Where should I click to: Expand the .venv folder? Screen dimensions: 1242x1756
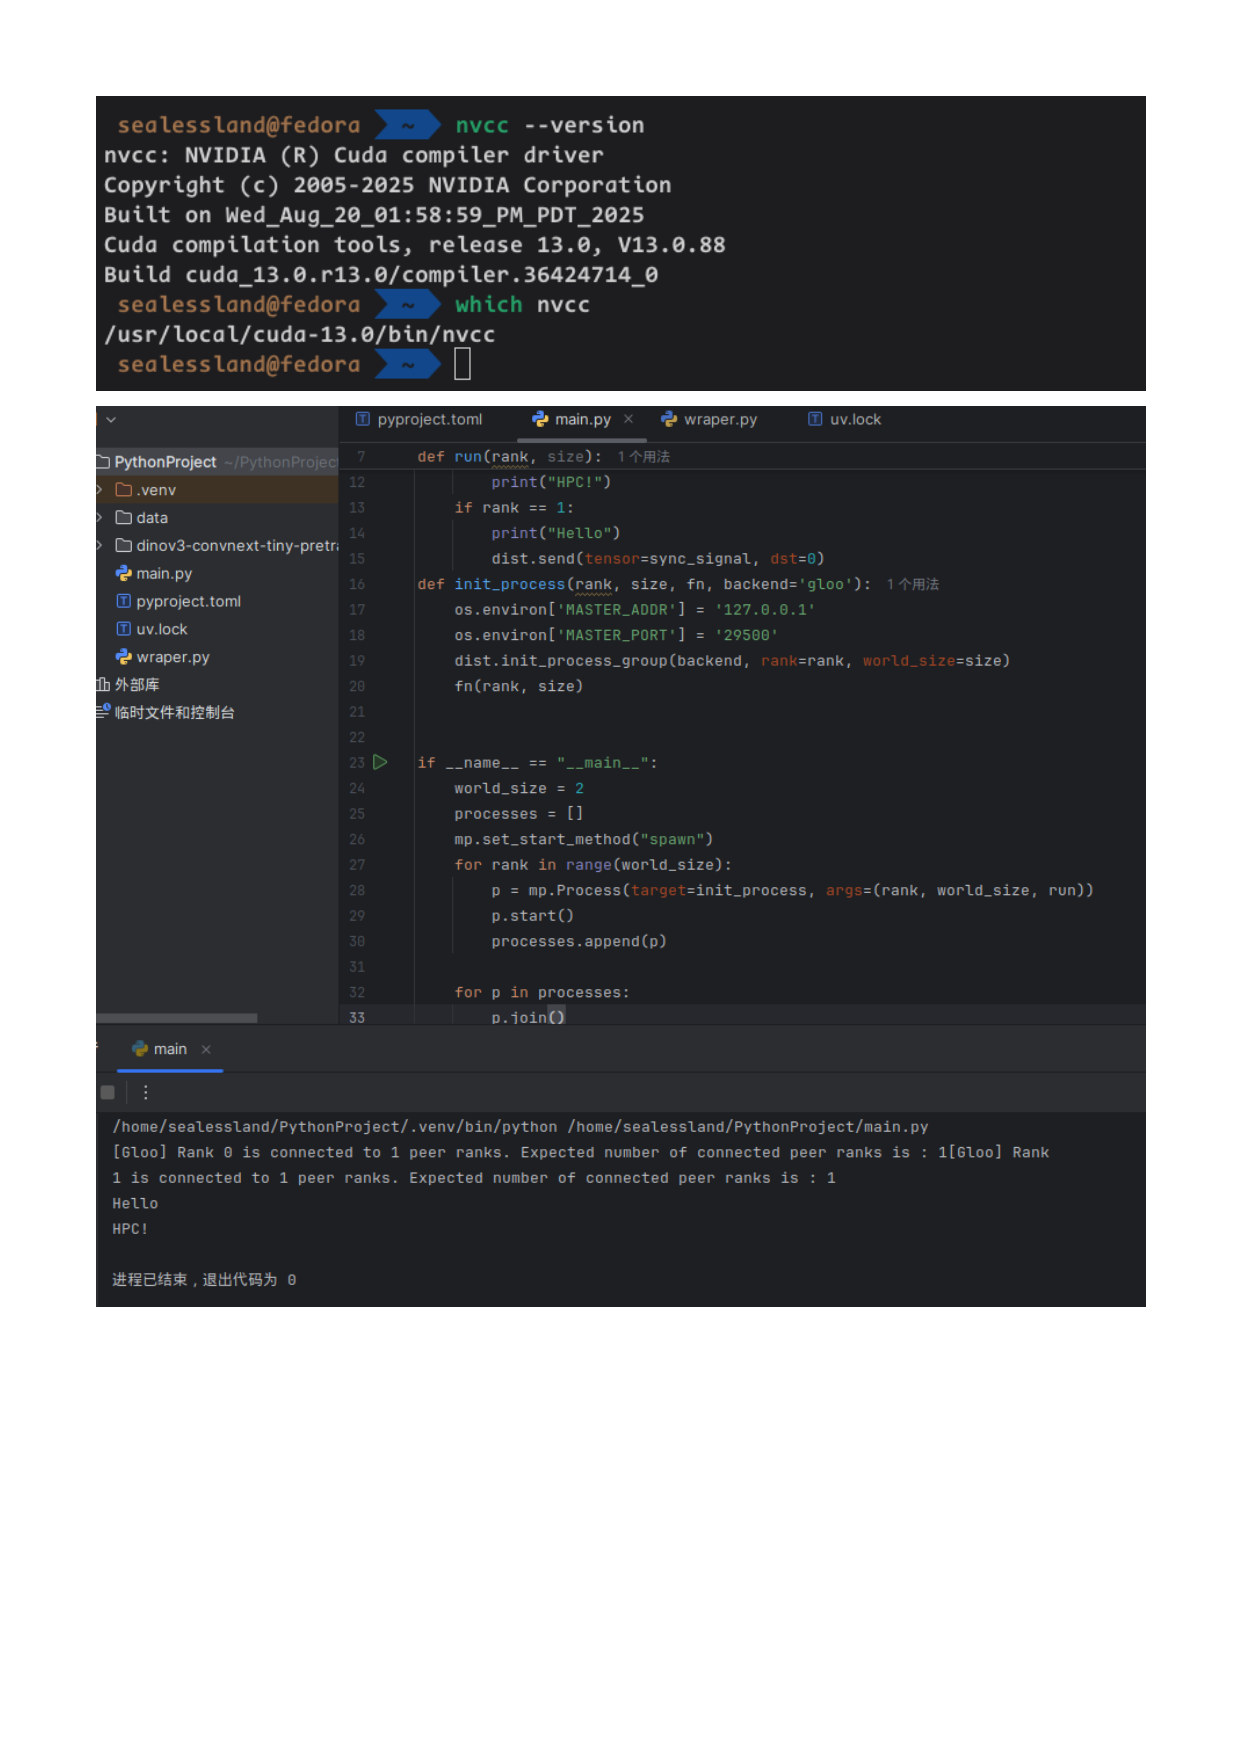point(100,490)
